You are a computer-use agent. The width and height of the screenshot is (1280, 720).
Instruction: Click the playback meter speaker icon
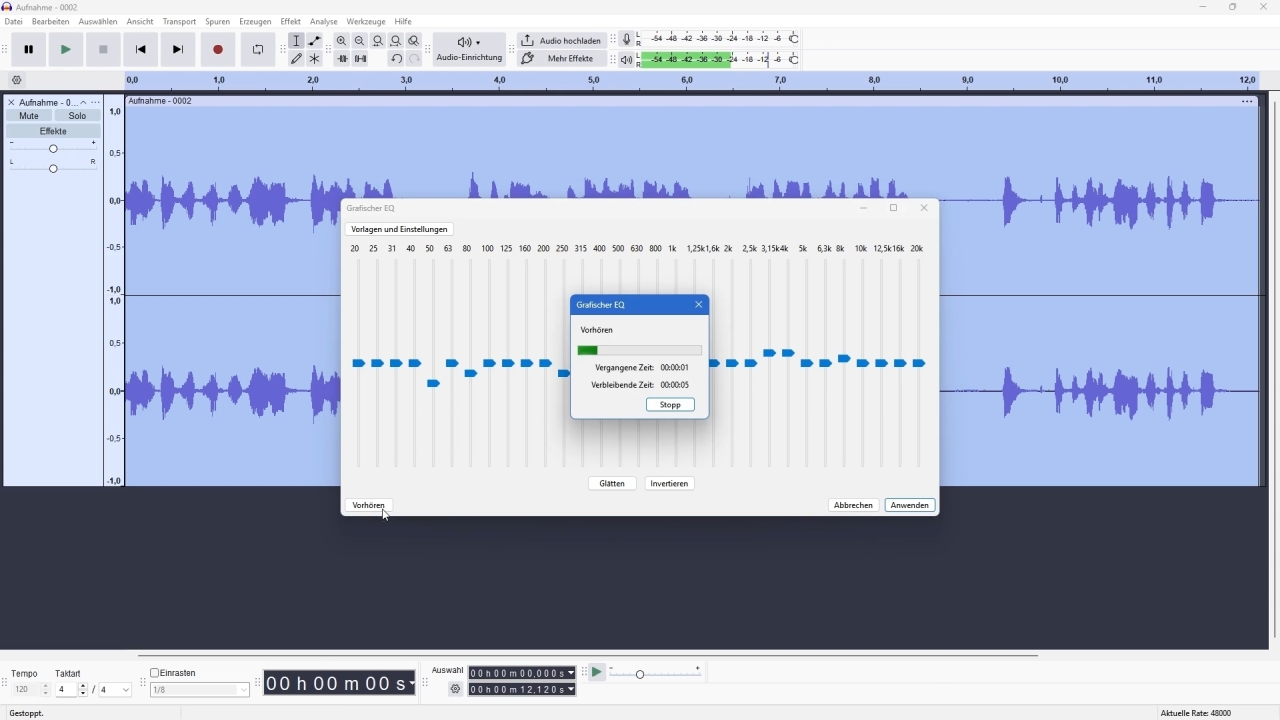[627, 60]
